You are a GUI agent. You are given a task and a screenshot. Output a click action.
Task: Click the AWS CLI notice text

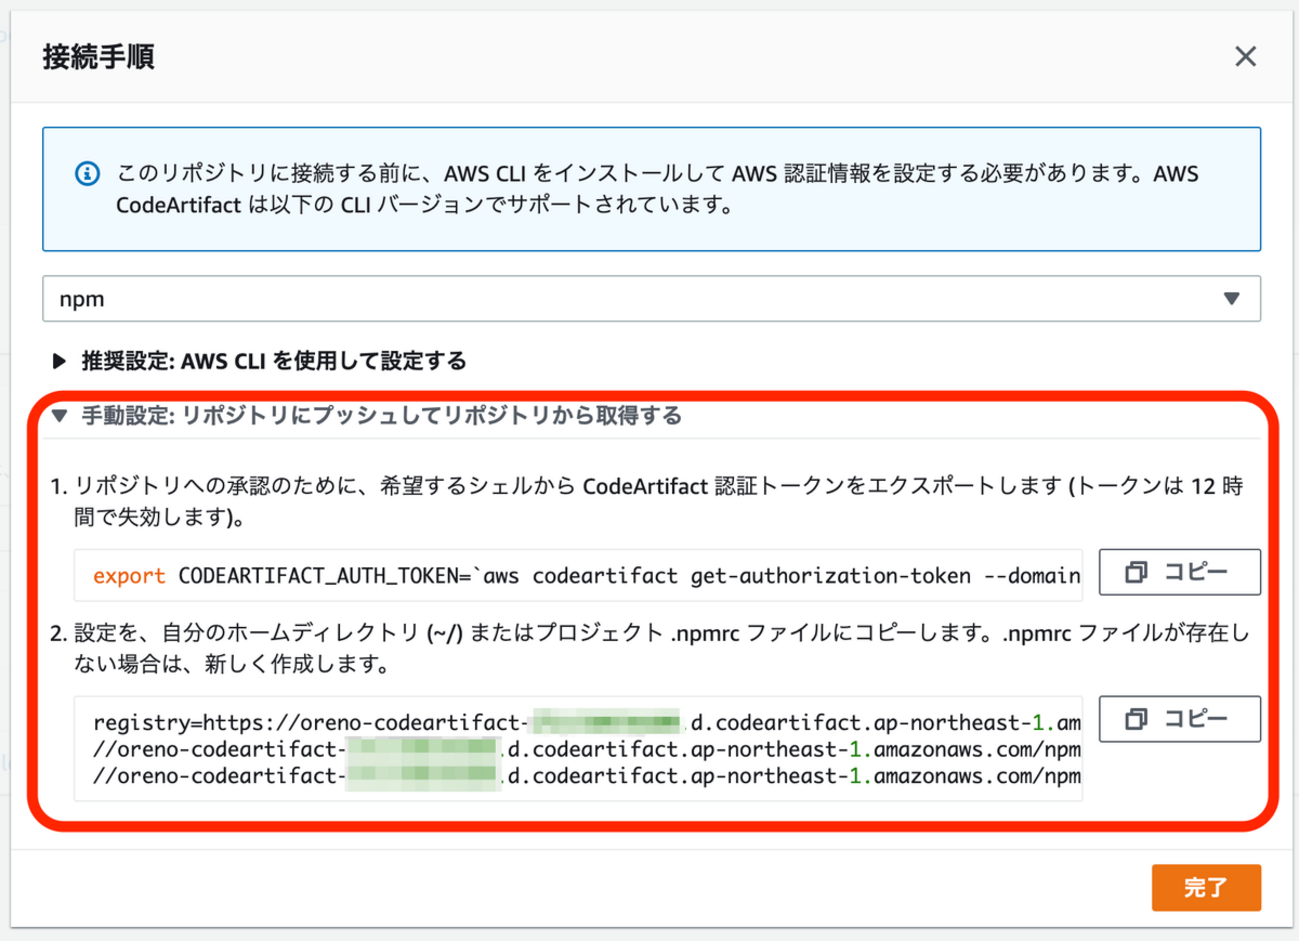657,189
